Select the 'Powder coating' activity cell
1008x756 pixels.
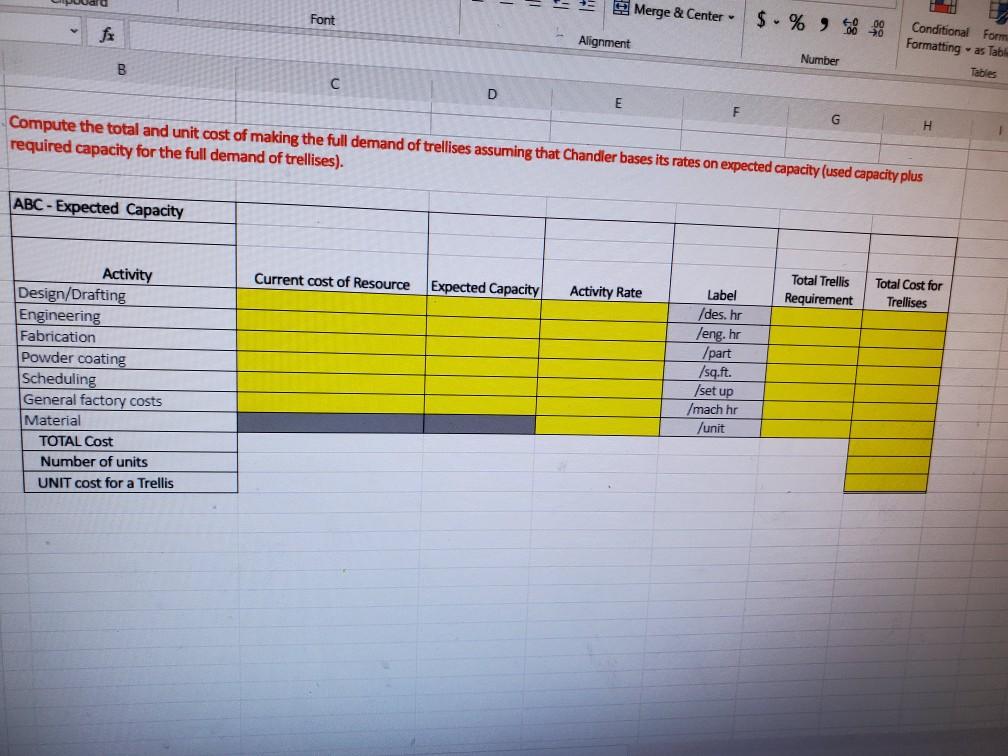tap(127, 358)
